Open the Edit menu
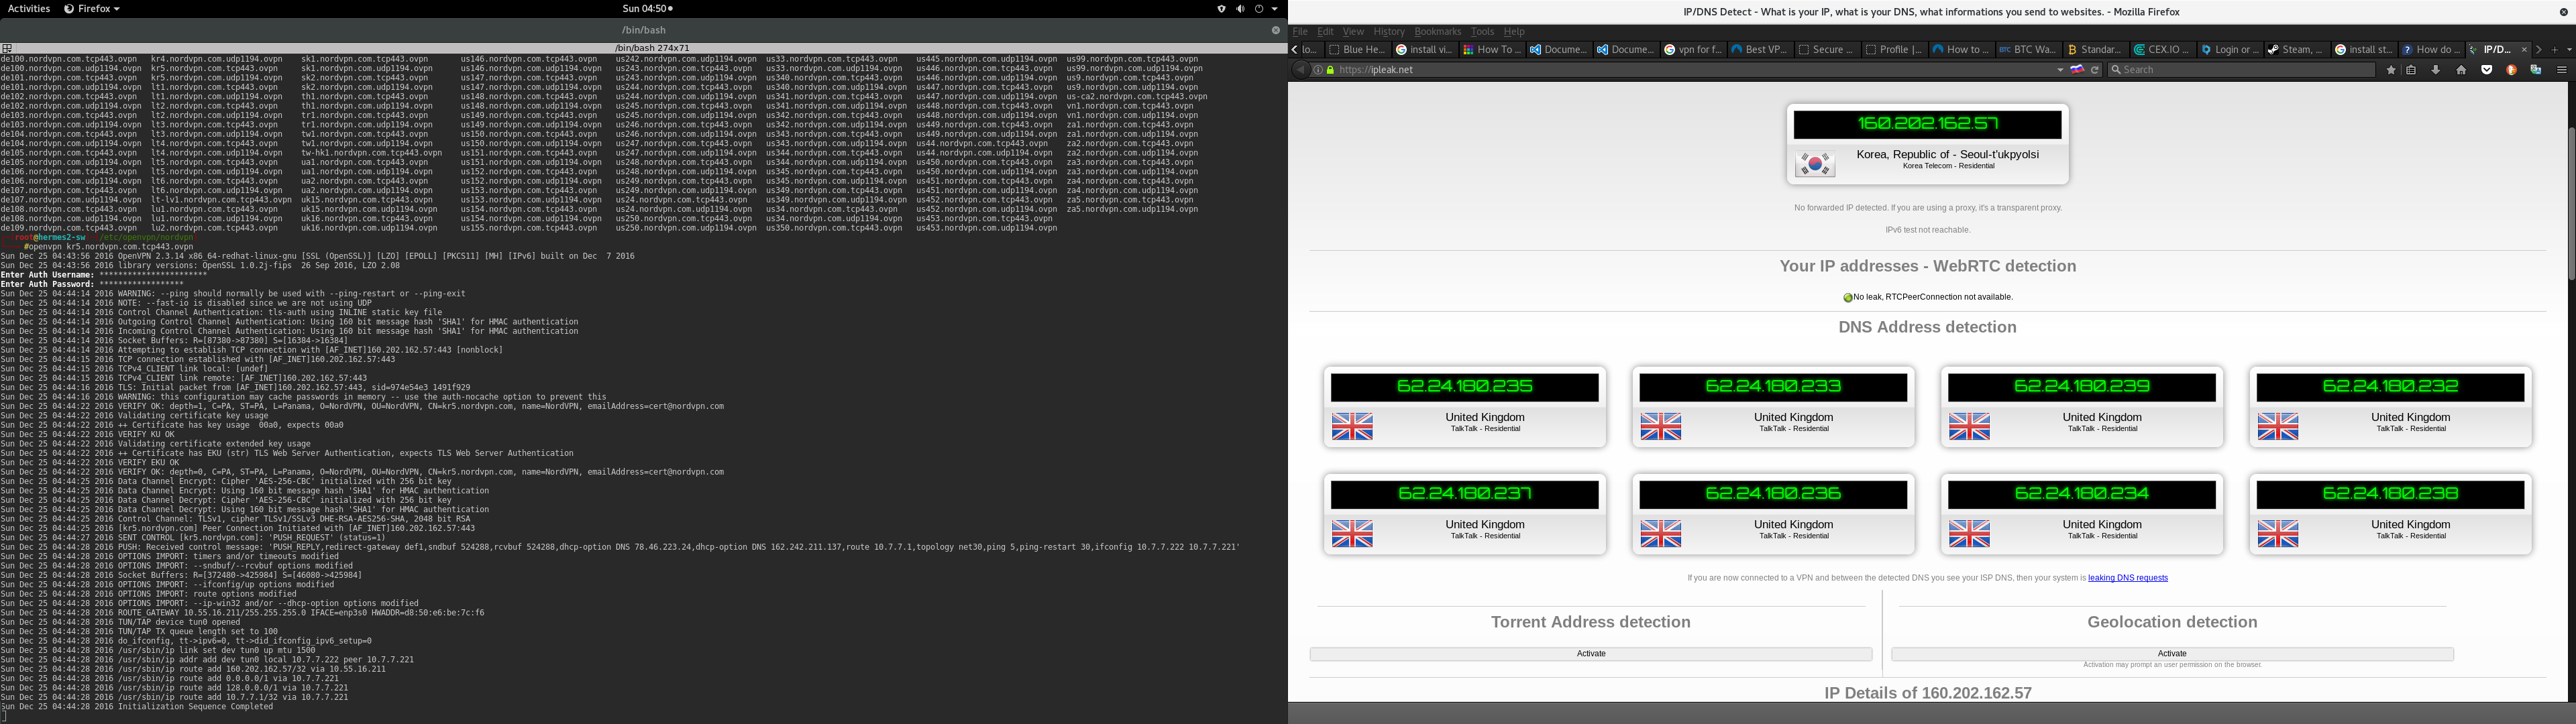The width and height of the screenshot is (2576, 724). [x=1325, y=32]
